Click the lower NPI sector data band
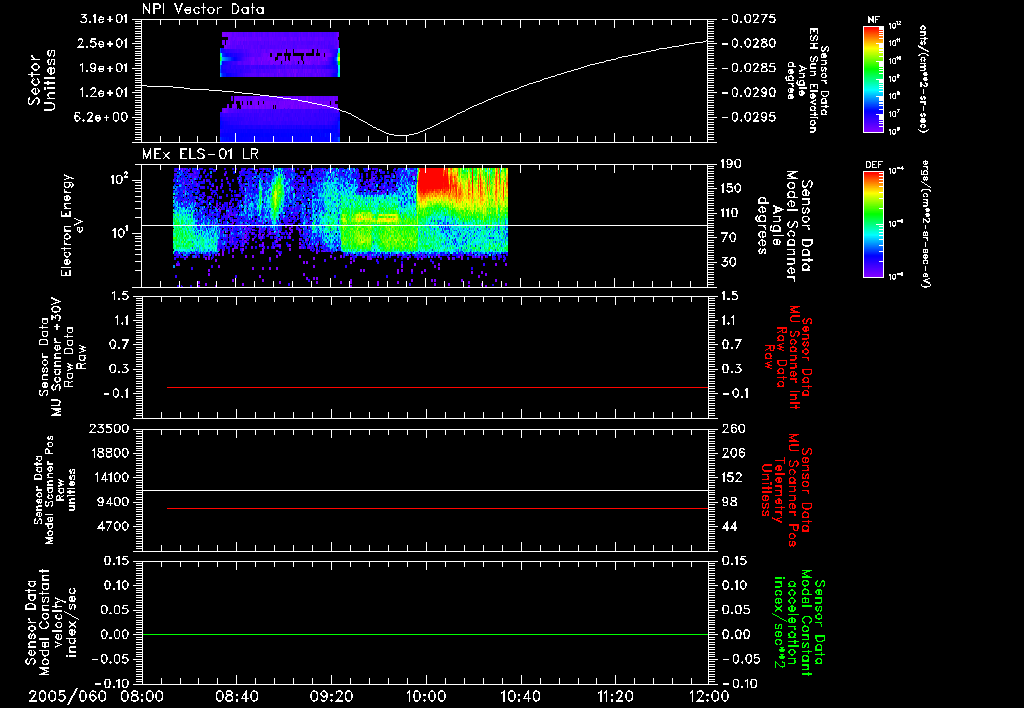1024x708 pixels. (x=280, y=119)
